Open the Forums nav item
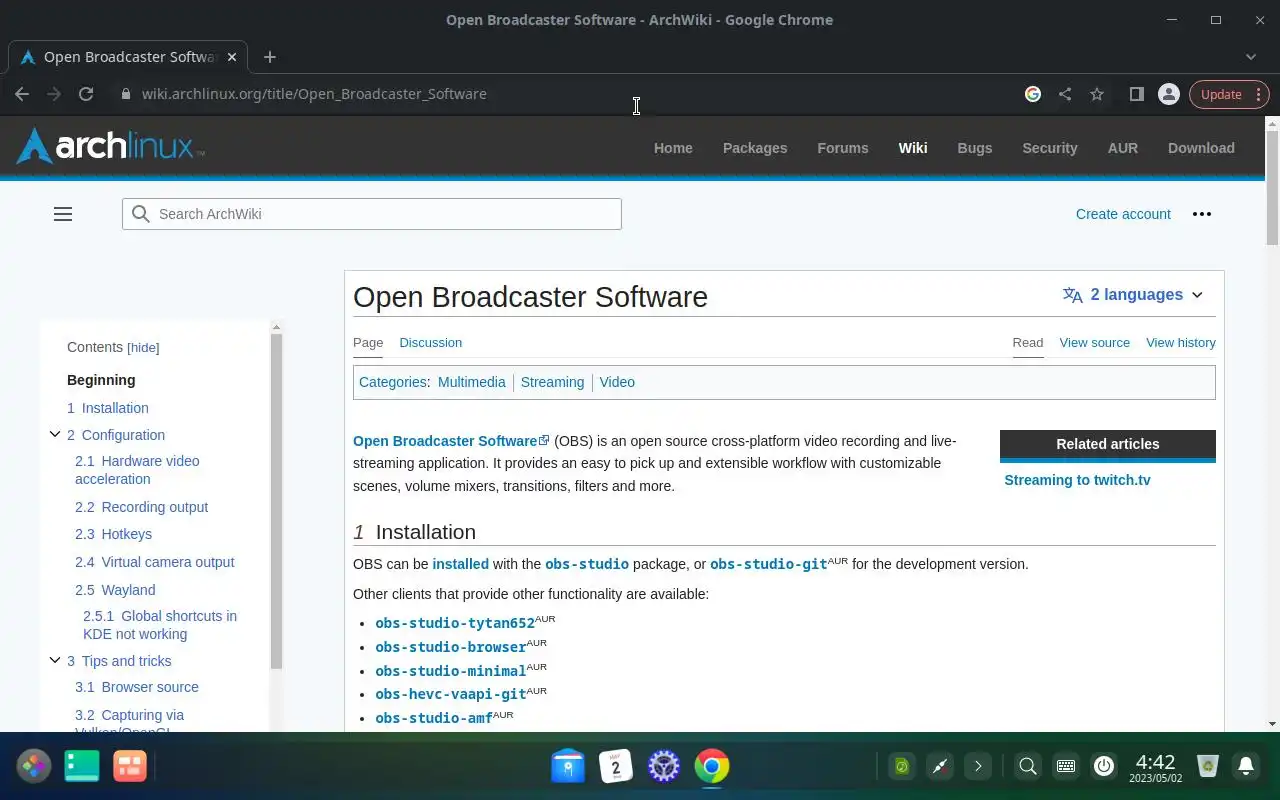1280x800 pixels. (843, 148)
